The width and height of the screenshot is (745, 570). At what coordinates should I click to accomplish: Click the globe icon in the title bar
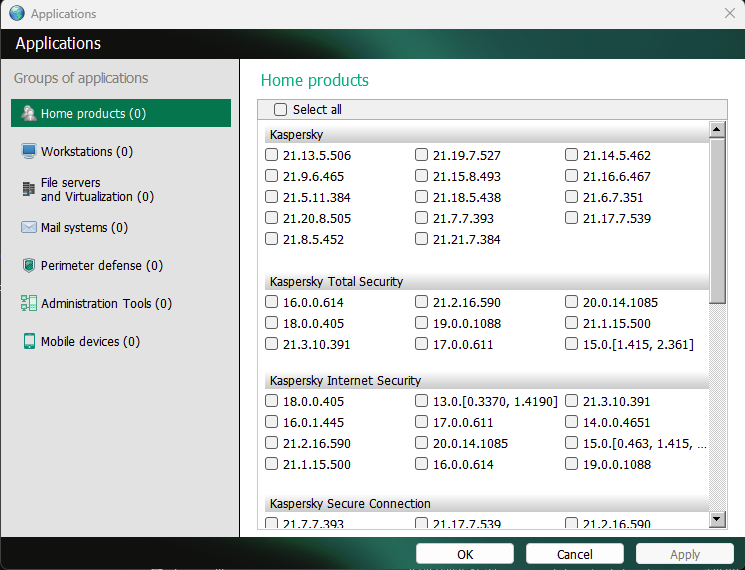click(17, 13)
